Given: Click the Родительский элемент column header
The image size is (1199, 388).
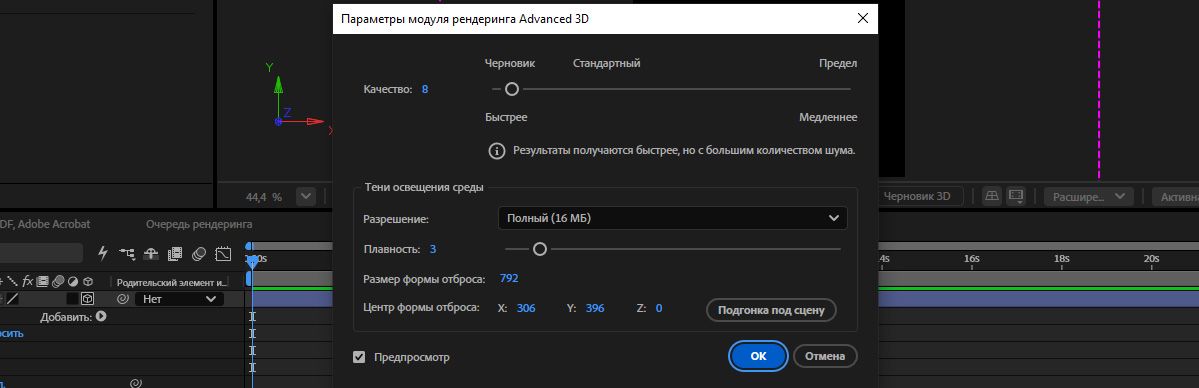Looking at the screenshot, I should 173,282.
